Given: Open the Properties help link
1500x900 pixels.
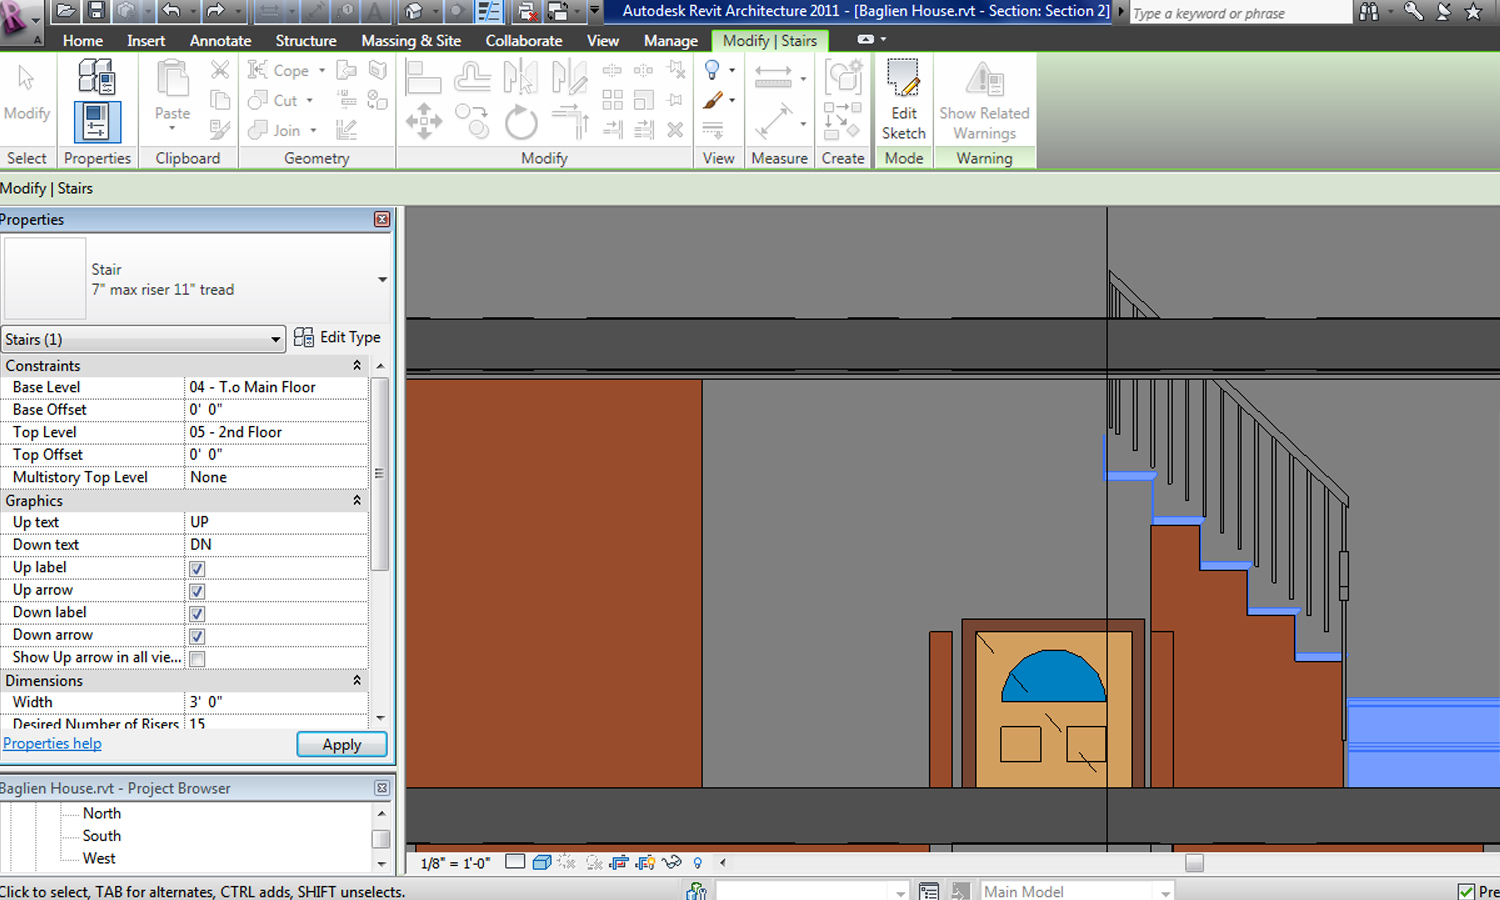Looking at the screenshot, I should click(52, 744).
